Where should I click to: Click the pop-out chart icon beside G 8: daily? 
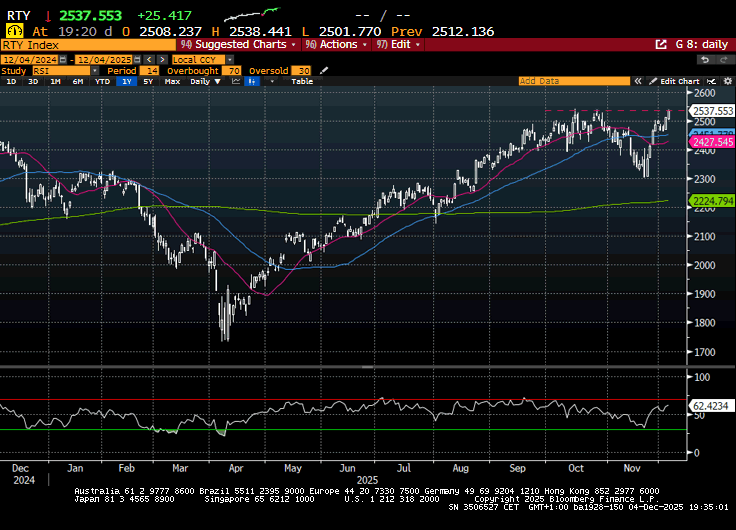point(660,45)
